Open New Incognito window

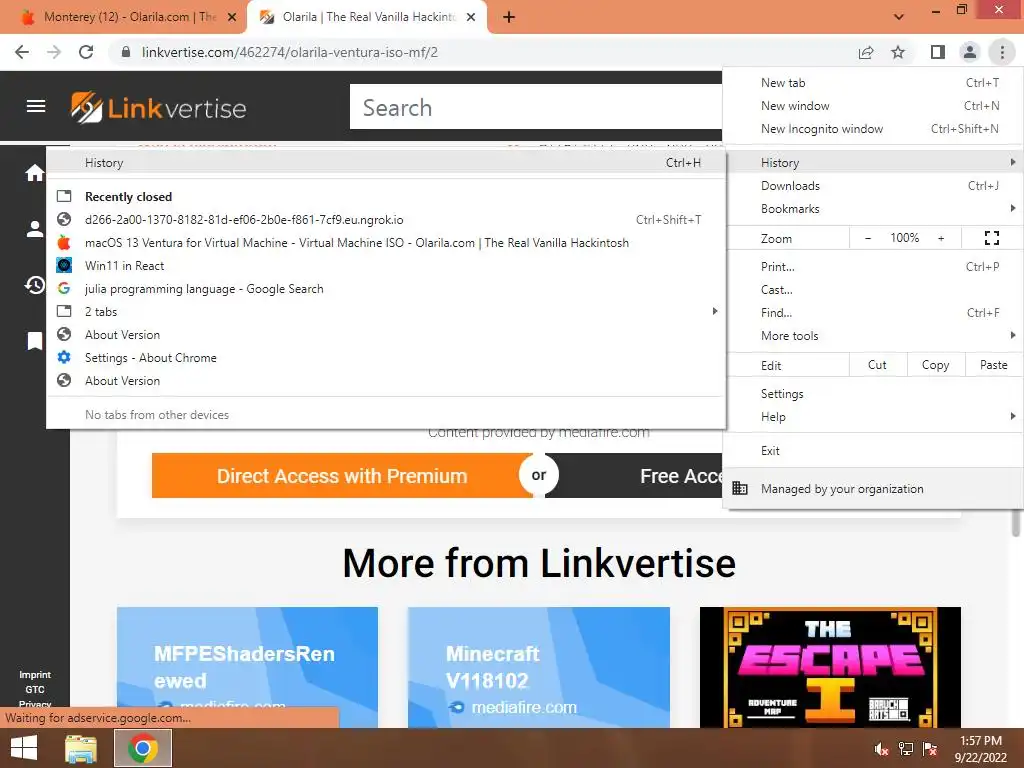click(873, 129)
